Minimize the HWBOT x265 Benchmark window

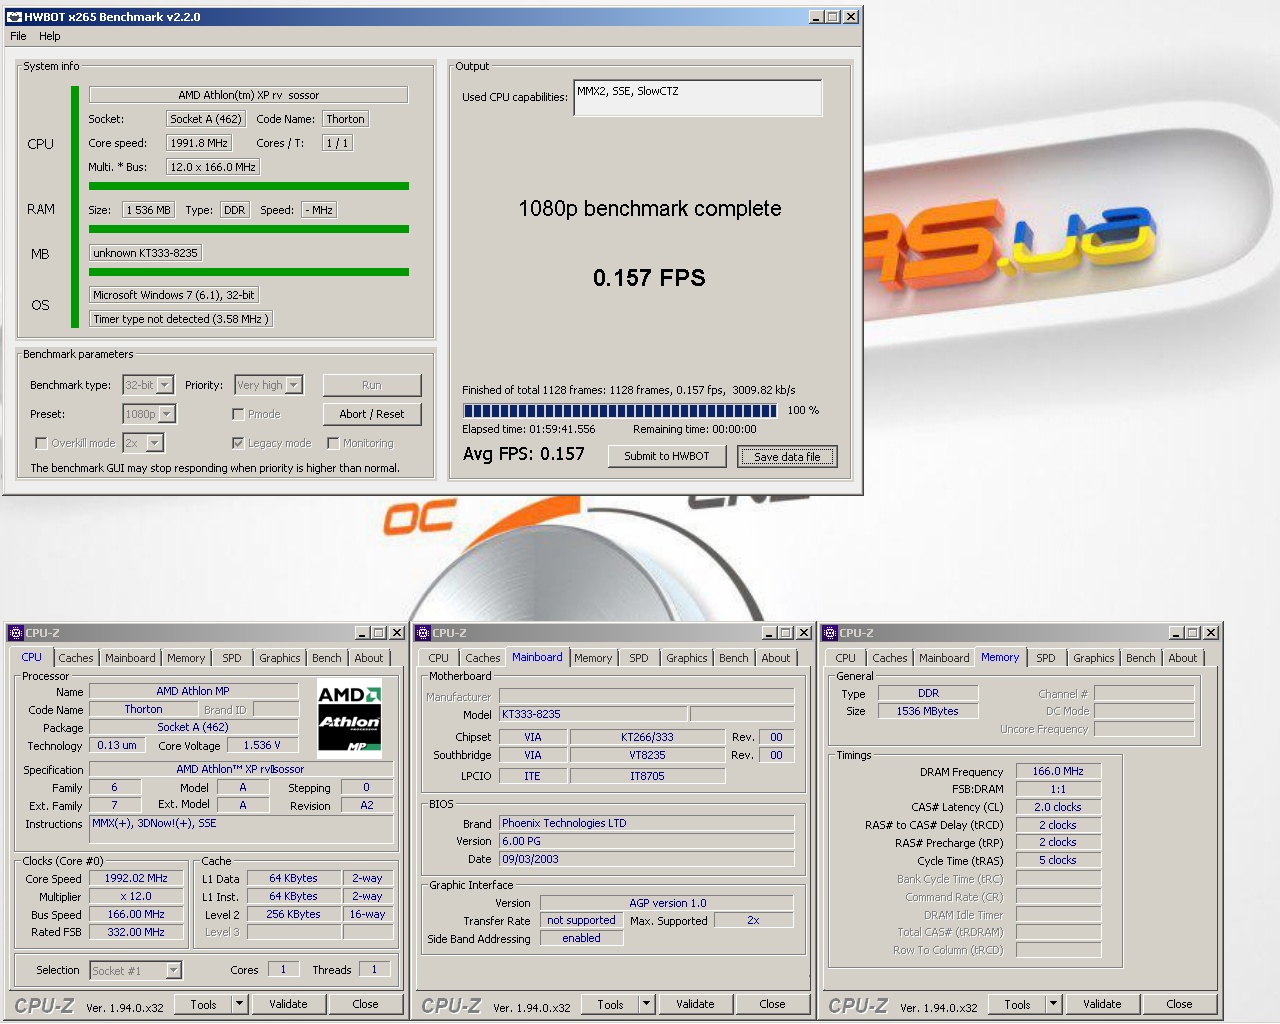coord(816,17)
